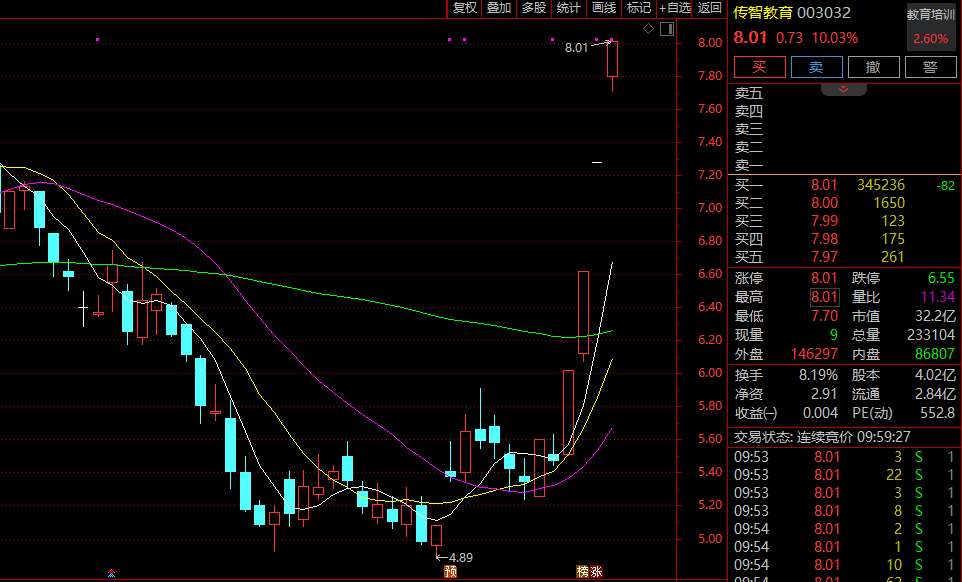Click the 交易状态 连续竞价 status line

pyautogui.click(x=822, y=437)
